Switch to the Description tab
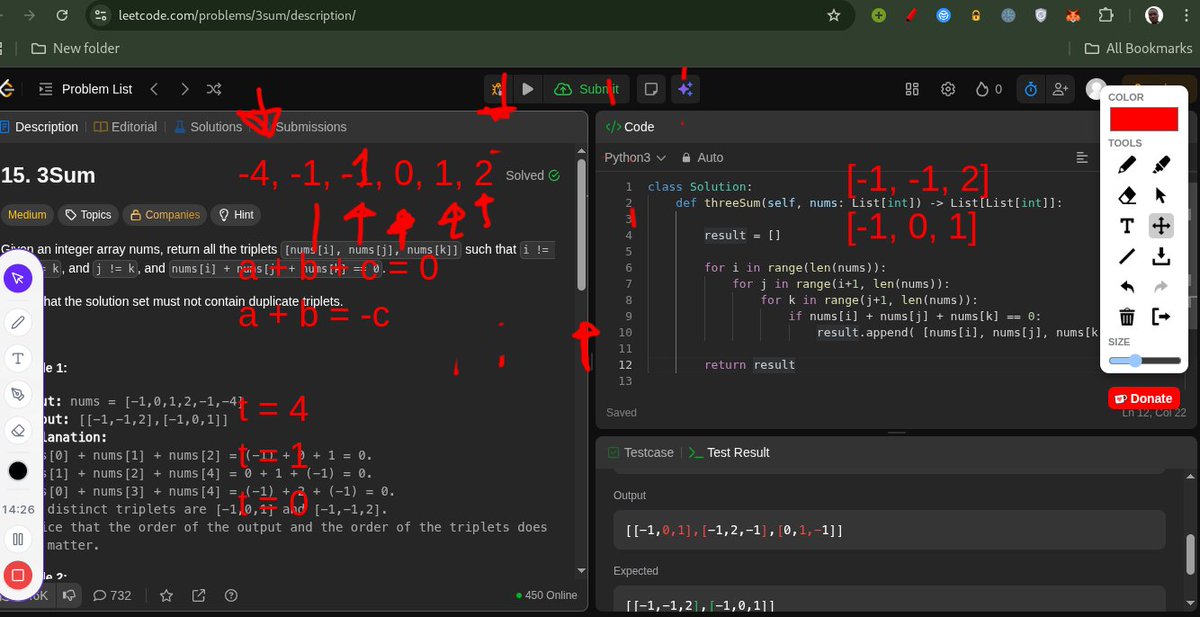 click(40, 127)
